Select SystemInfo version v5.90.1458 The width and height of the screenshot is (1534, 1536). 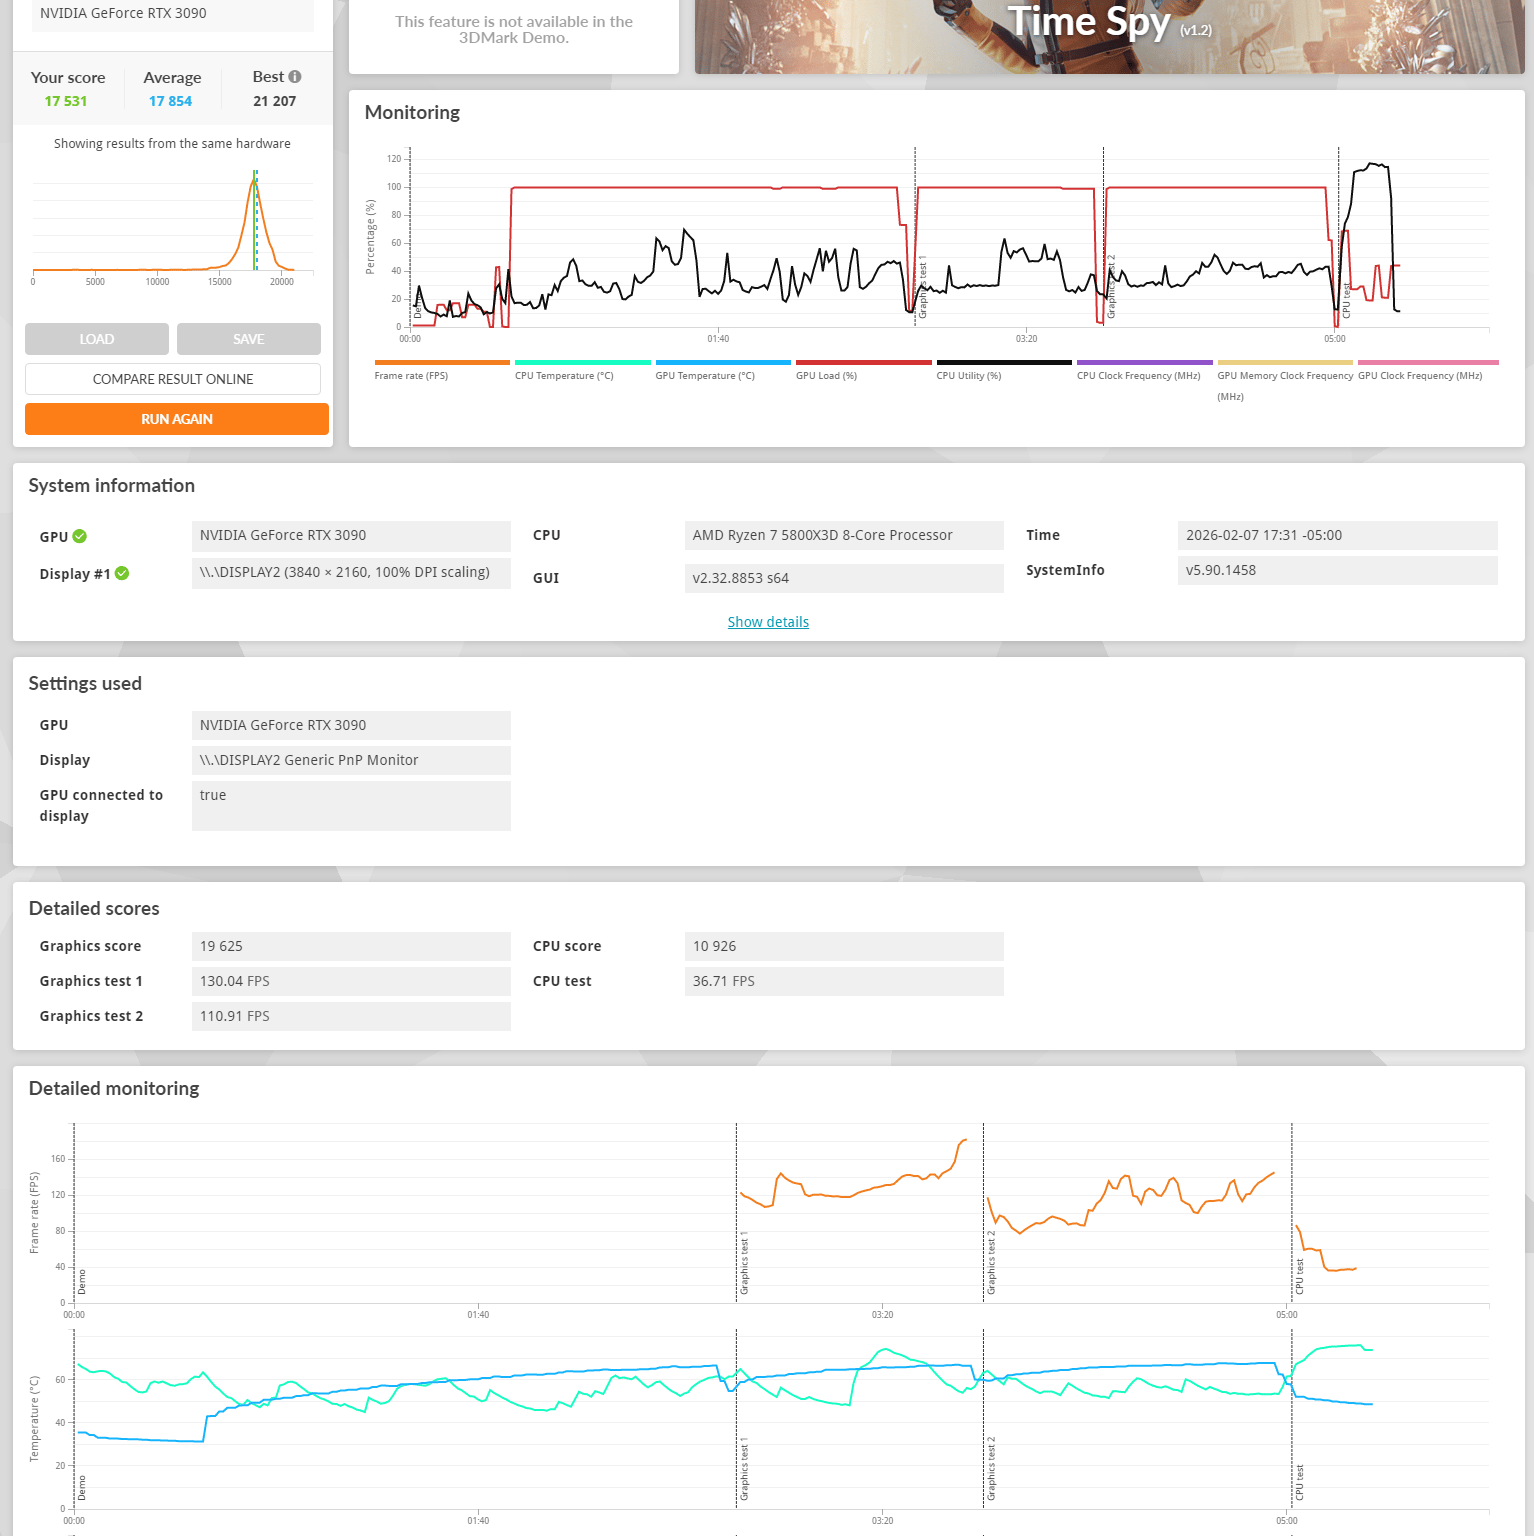(x=1338, y=570)
